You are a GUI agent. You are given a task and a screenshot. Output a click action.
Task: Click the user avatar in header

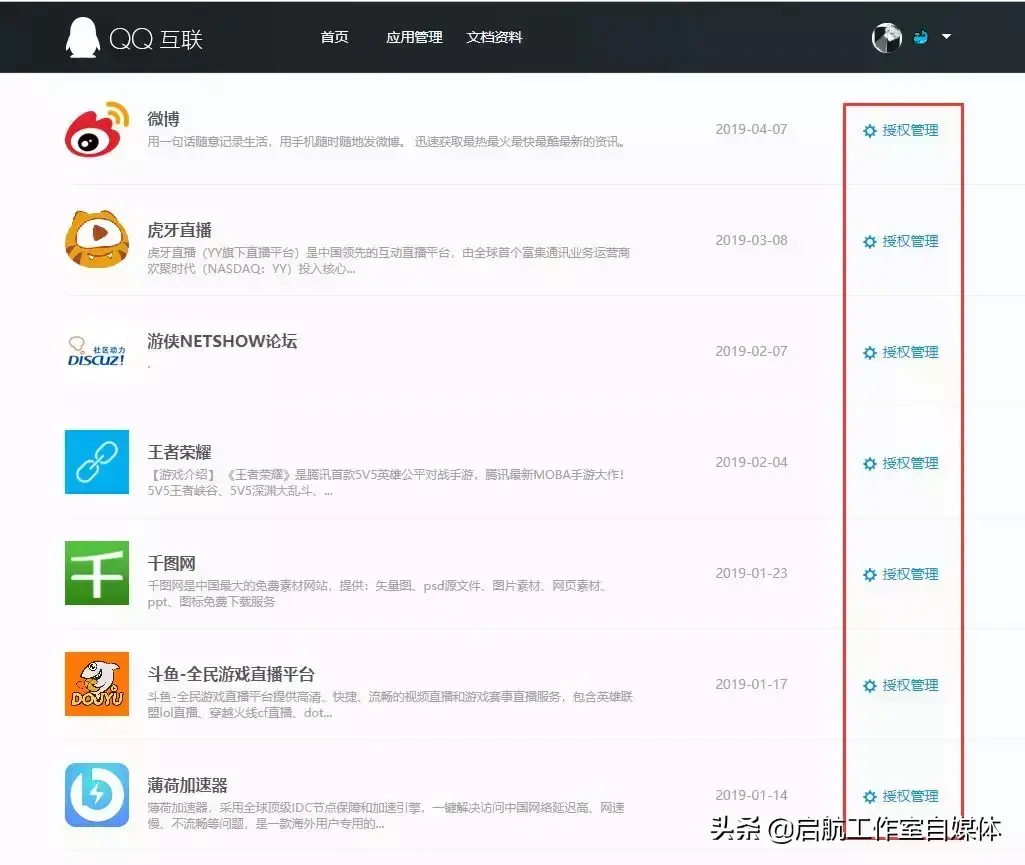click(886, 37)
